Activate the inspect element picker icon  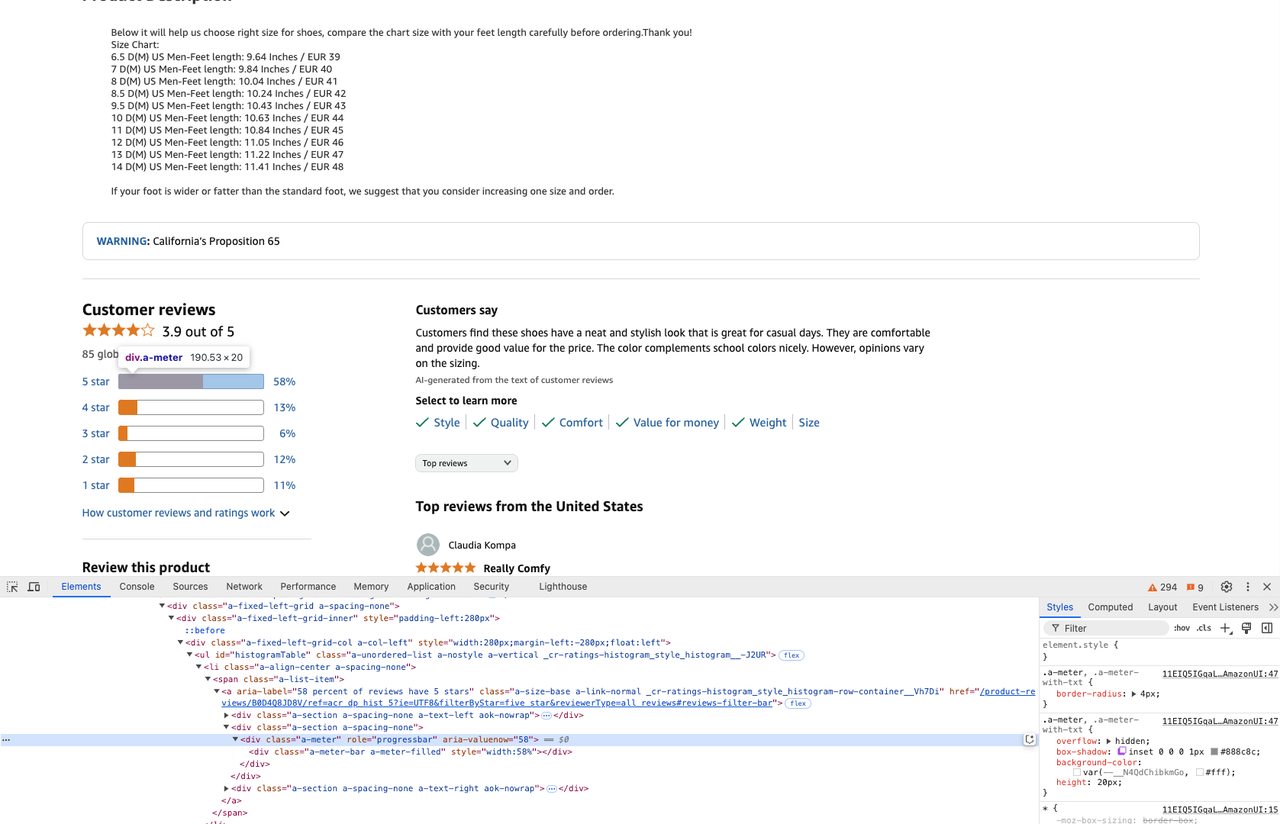tap(12, 587)
